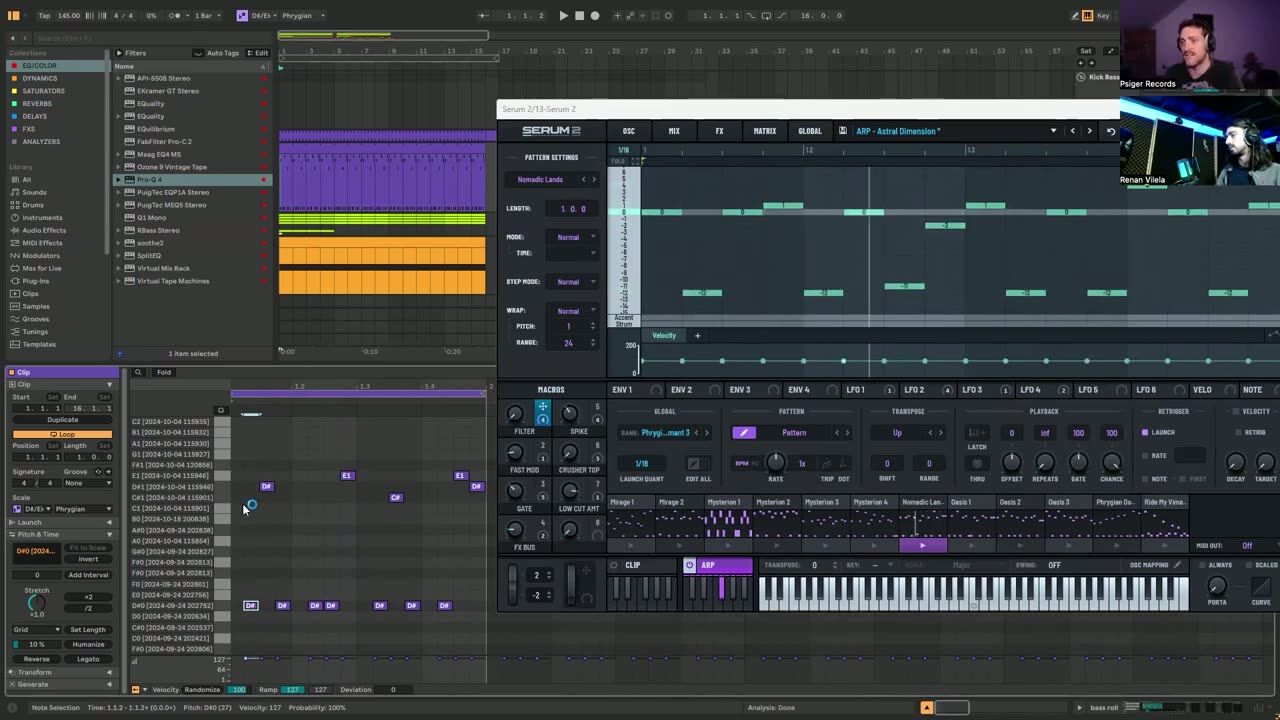Expand the browser Filters section
Image resolution: width=1280 pixels, height=720 pixels.
(x=119, y=53)
